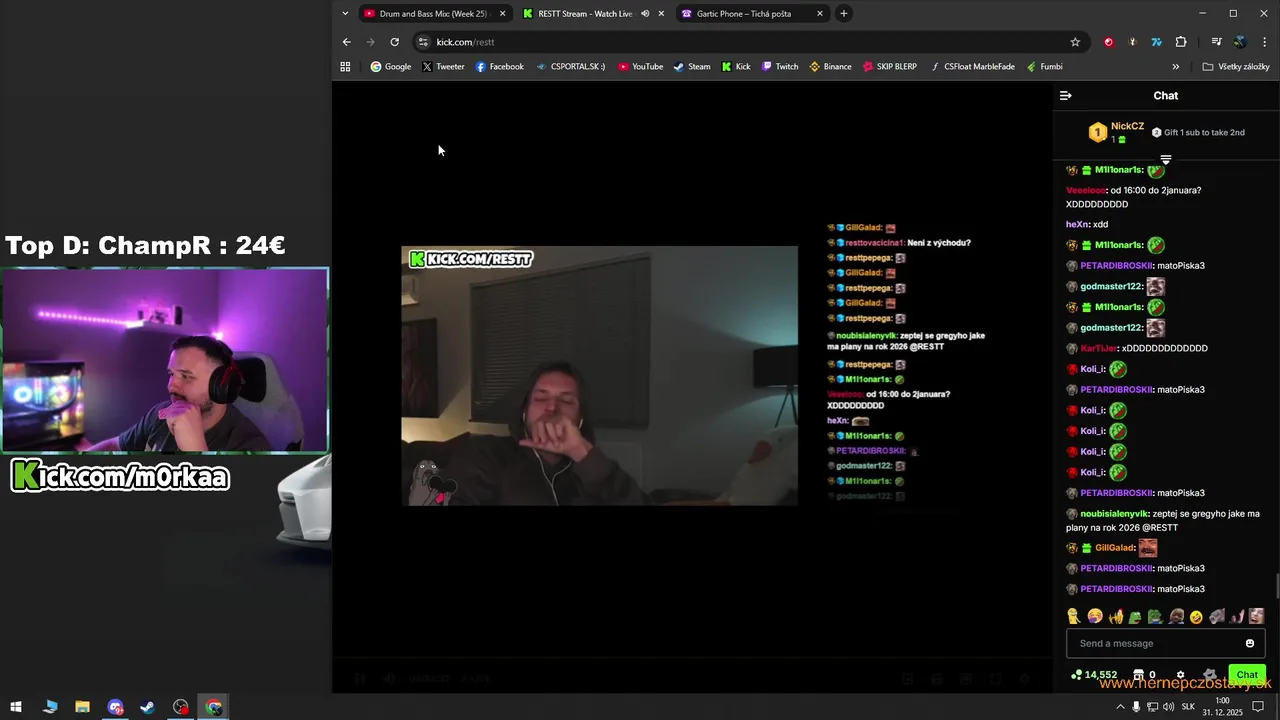
Task: Reload the kick.com page
Action: coord(395,42)
